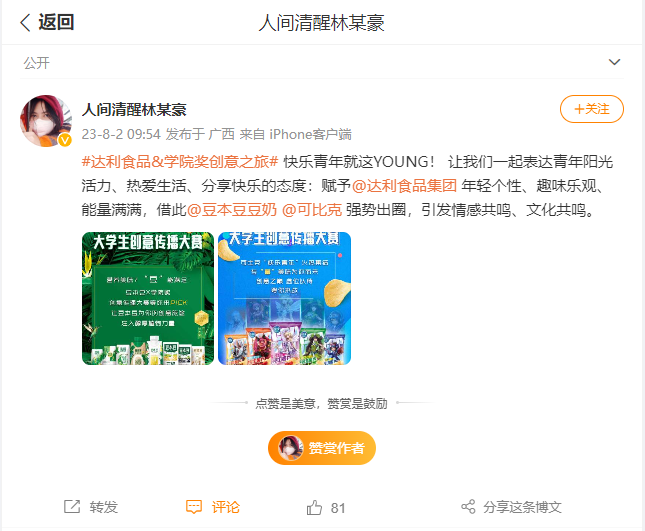Screen dimensions: 645x531
Task: Open the 公开 filter label
Action: point(37,63)
